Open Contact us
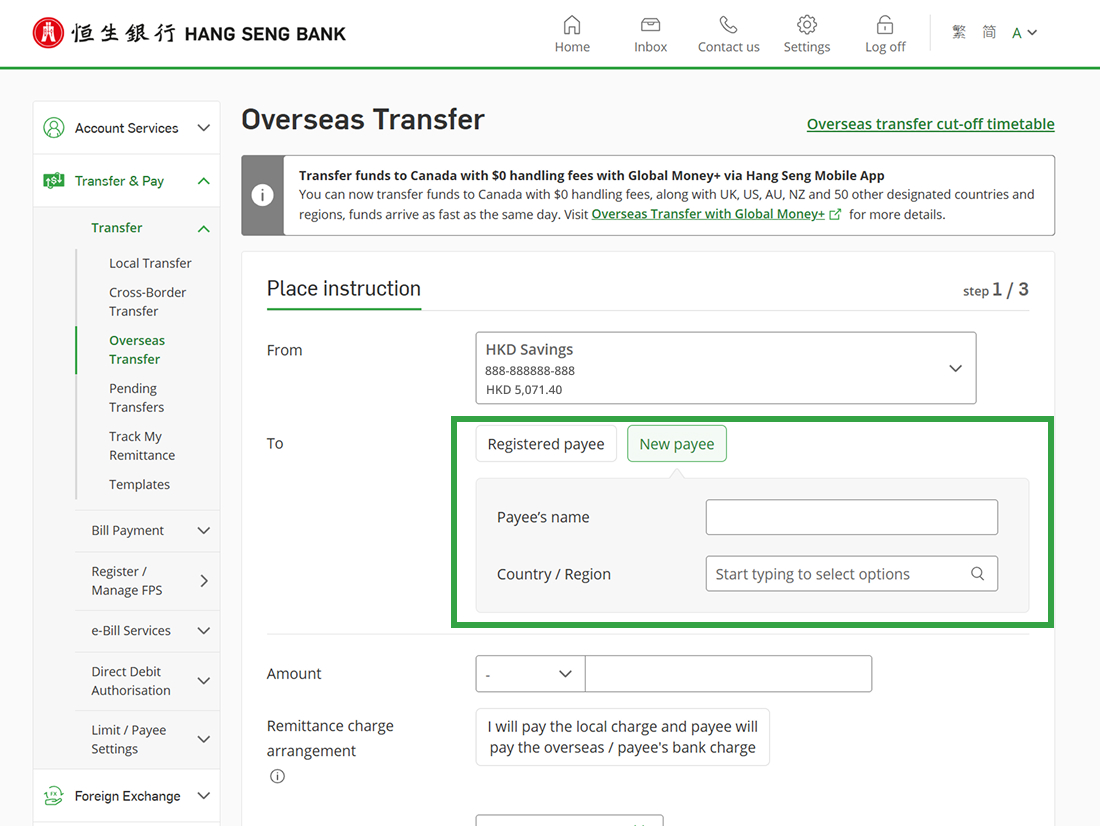The height and width of the screenshot is (826, 1100). pos(727,33)
